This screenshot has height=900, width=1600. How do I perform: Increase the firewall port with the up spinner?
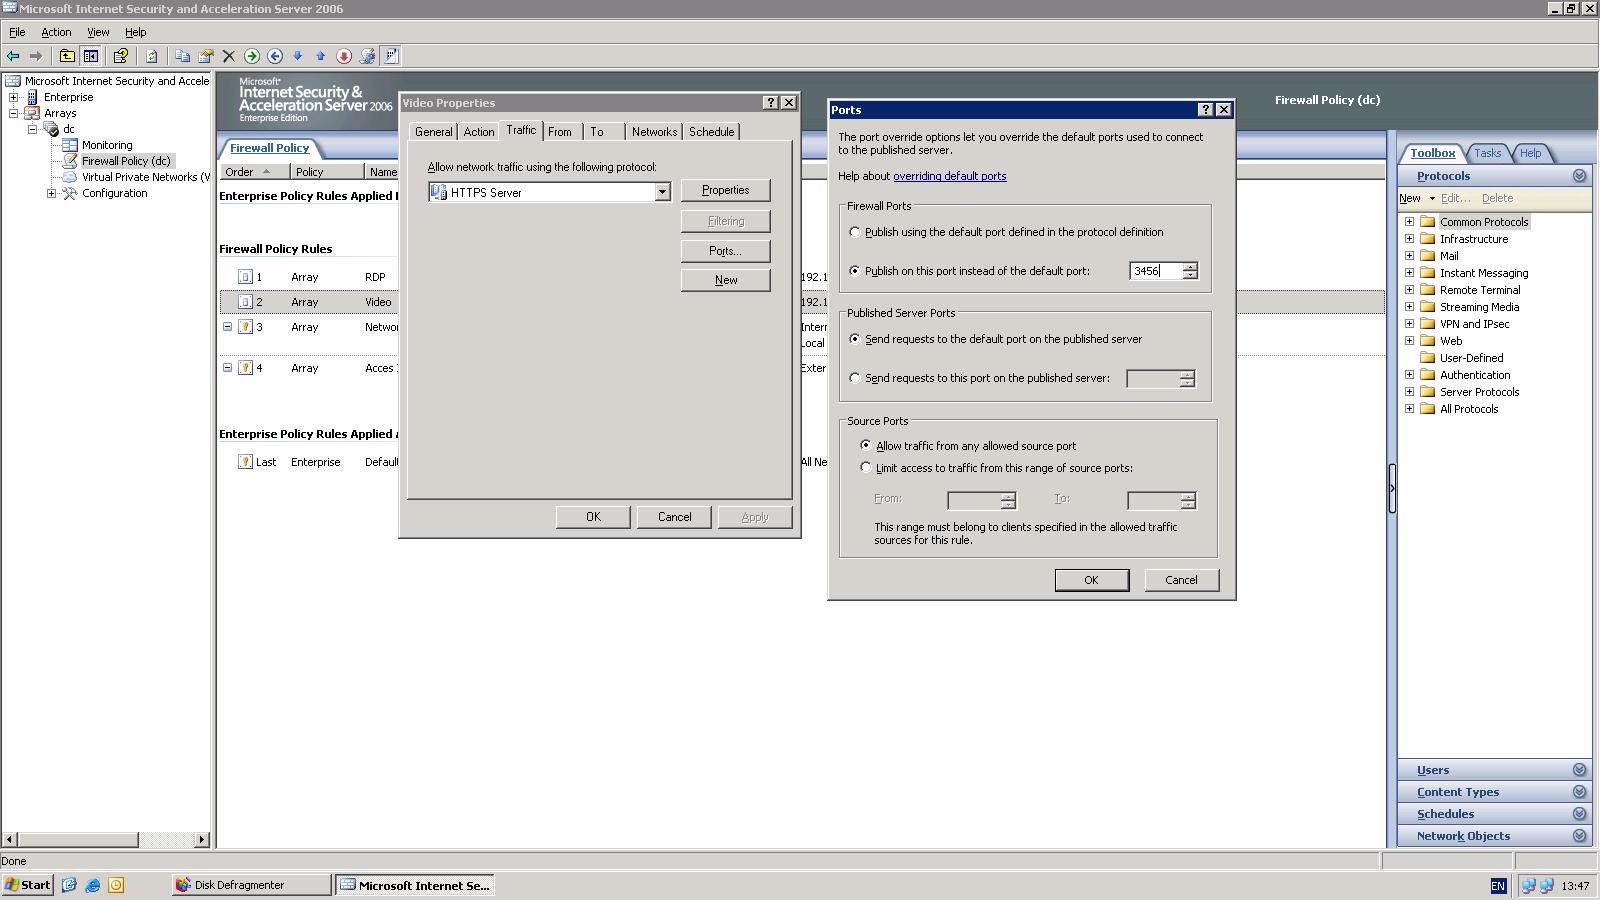1189,267
